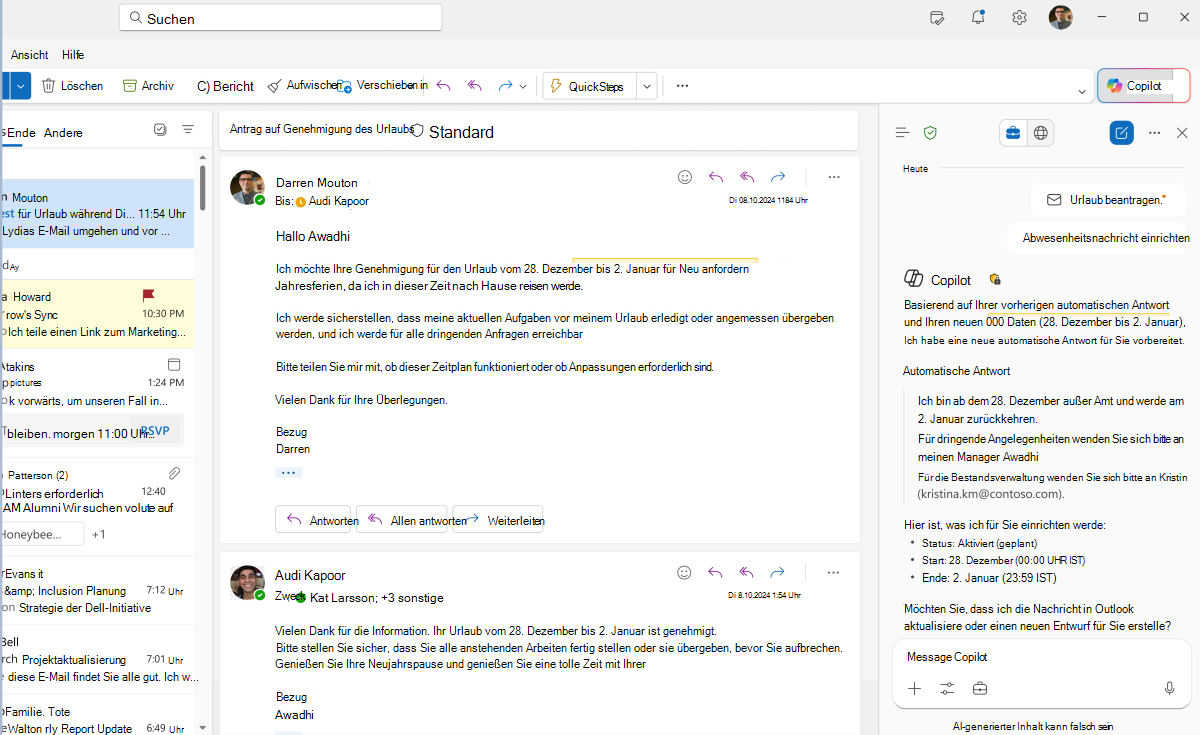This screenshot has height=735, width=1200.
Task: Click the calendar icon on Atakins email
Action: (x=174, y=365)
